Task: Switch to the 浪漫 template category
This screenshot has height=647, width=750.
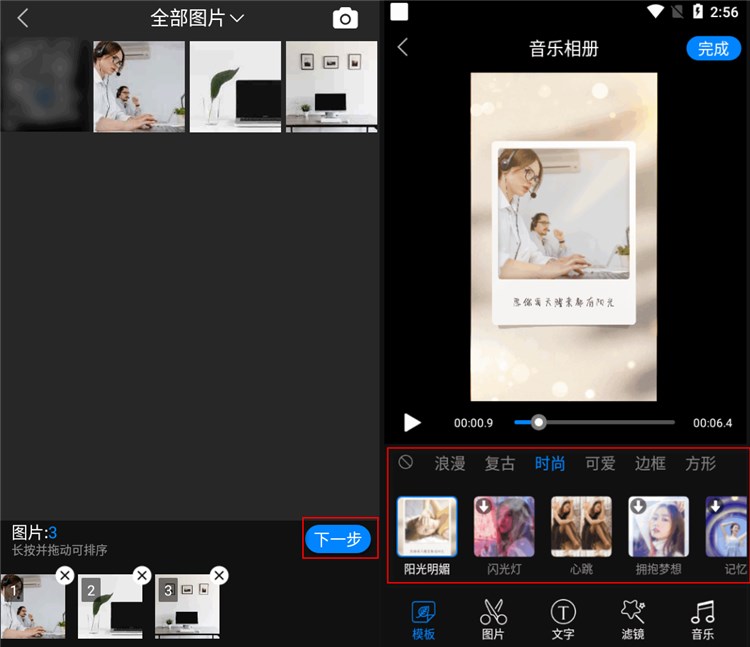Action: coord(450,463)
